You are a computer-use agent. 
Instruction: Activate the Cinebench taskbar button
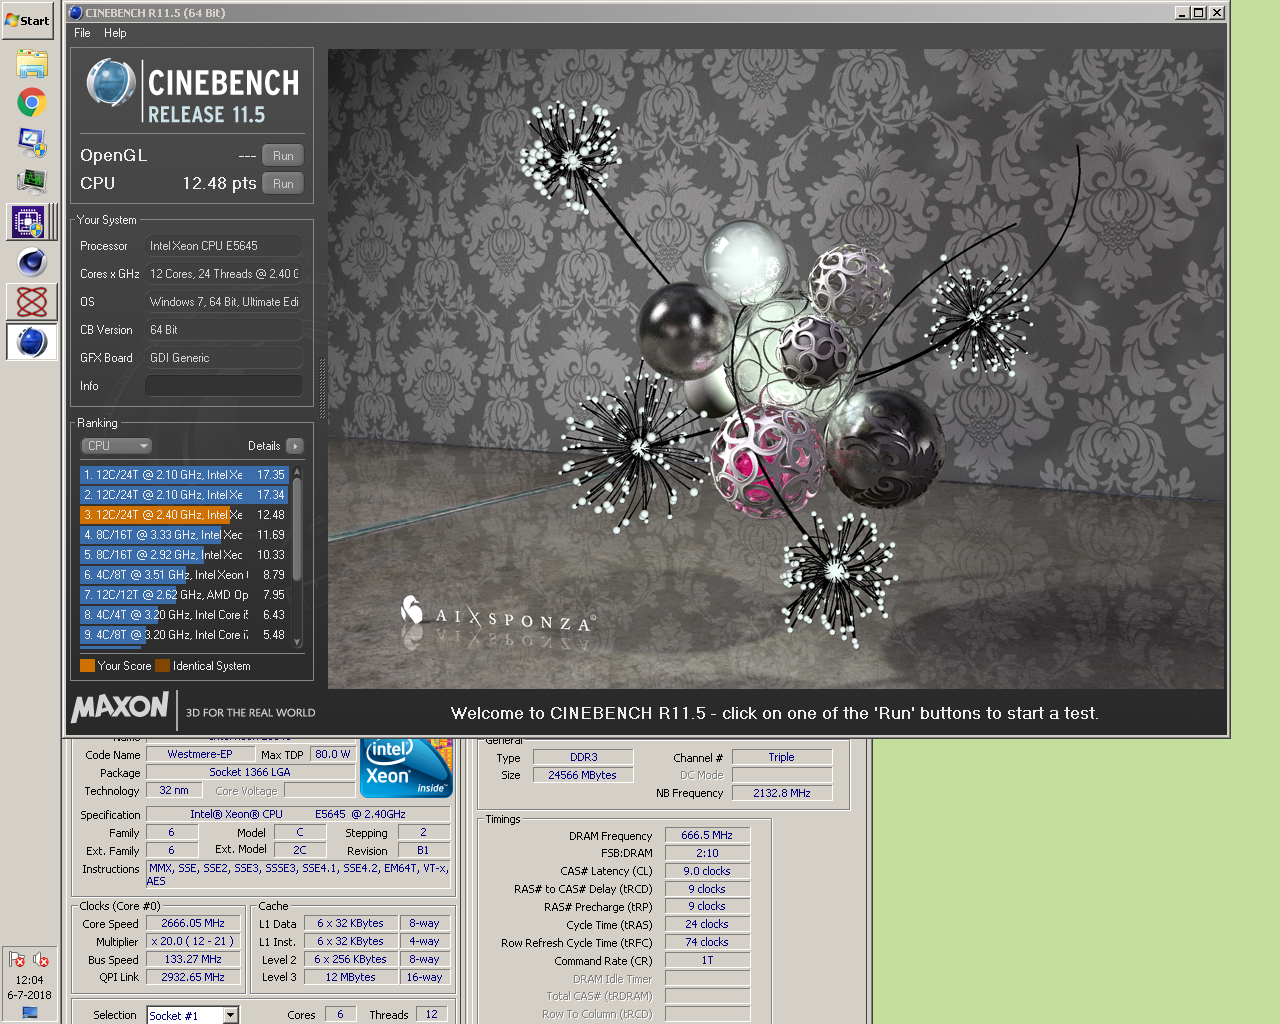click(x=31, y=342)
